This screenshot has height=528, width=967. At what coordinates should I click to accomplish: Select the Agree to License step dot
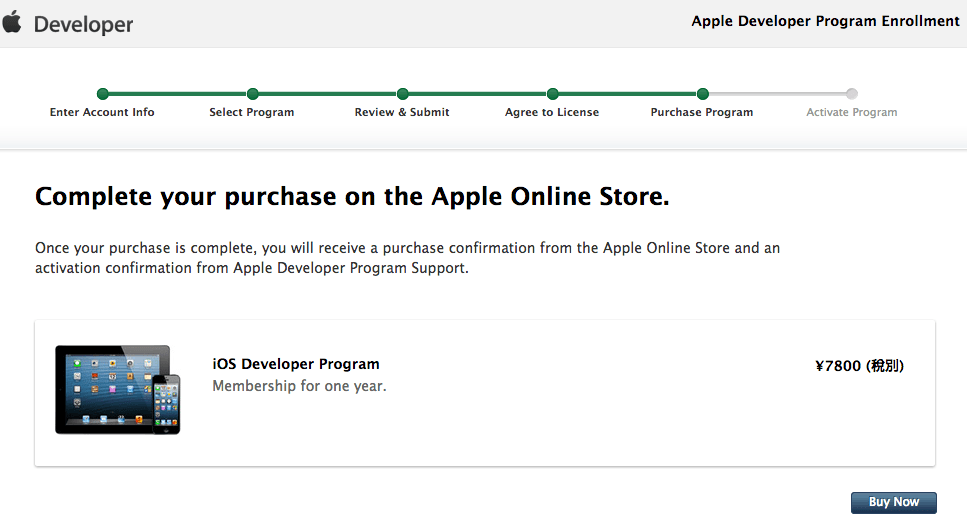point(552,94)
